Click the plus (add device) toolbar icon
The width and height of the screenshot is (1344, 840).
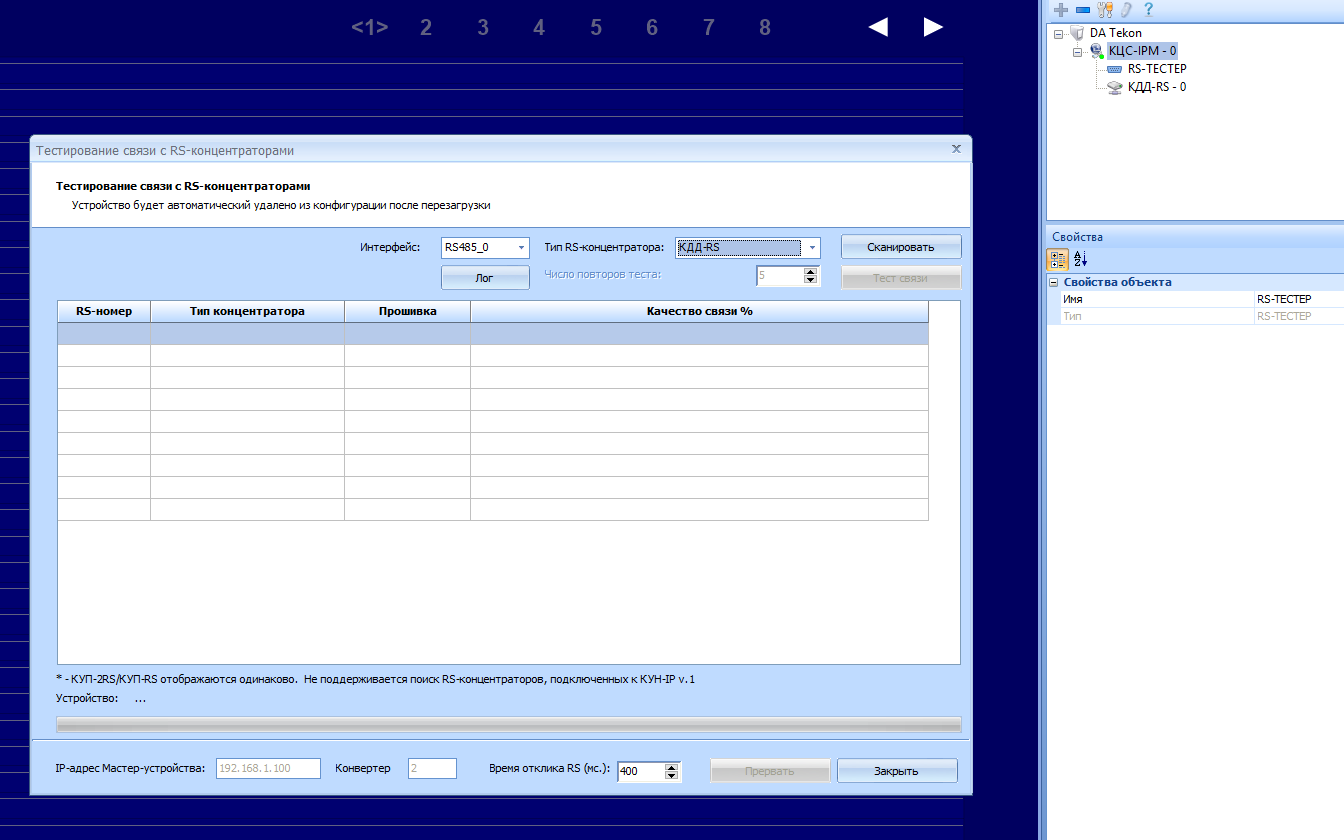click(x=1061, y=9)
